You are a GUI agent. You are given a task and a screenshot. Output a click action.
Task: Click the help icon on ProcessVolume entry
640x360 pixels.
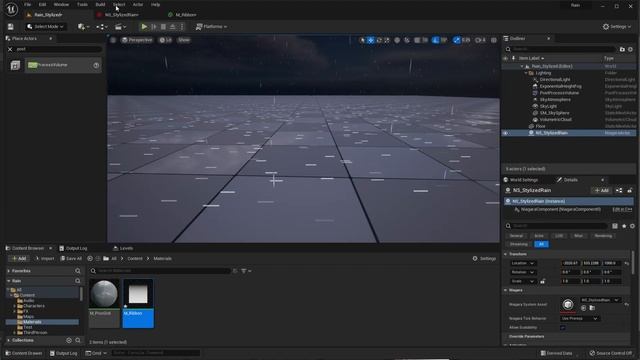click(96, 65)
